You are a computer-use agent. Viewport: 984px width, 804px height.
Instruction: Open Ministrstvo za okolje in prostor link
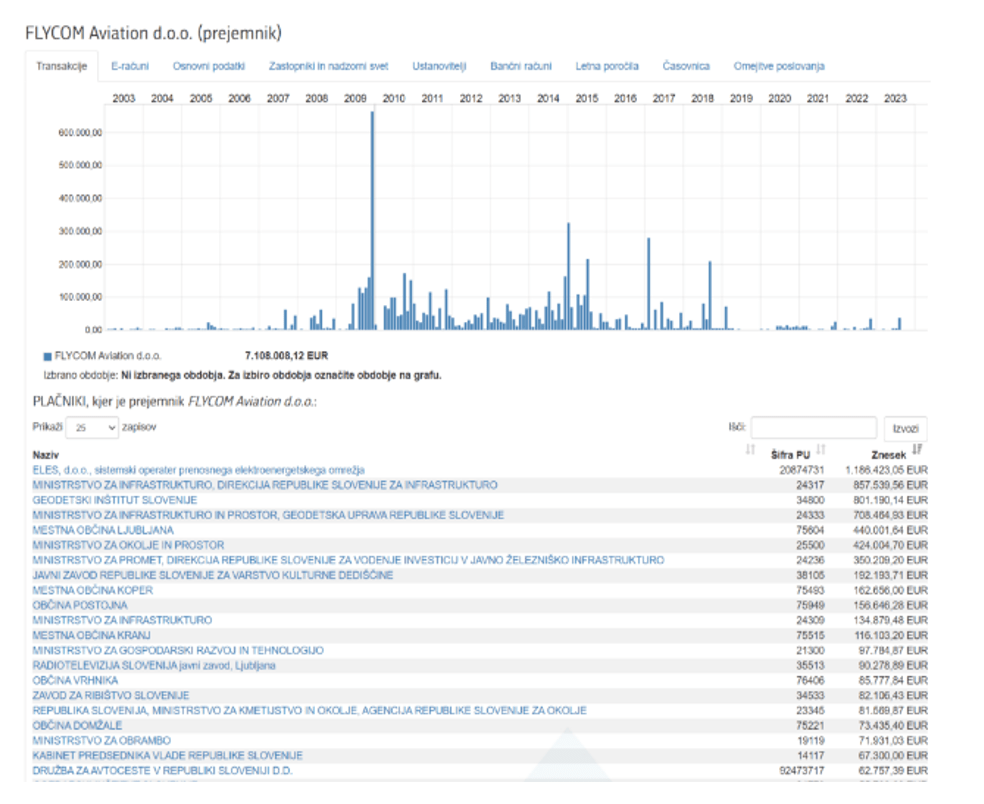coord(128,545)
